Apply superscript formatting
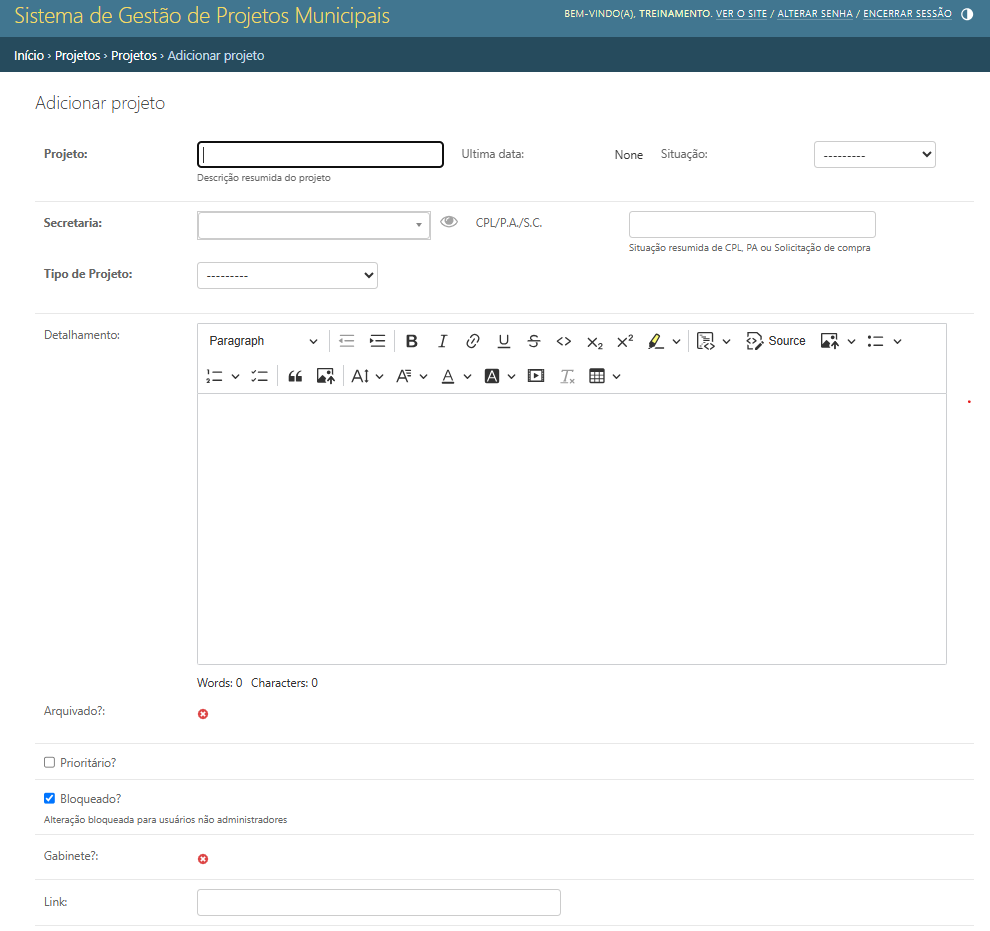Screen dimensions: 990x931 click(x=625, y=341)
